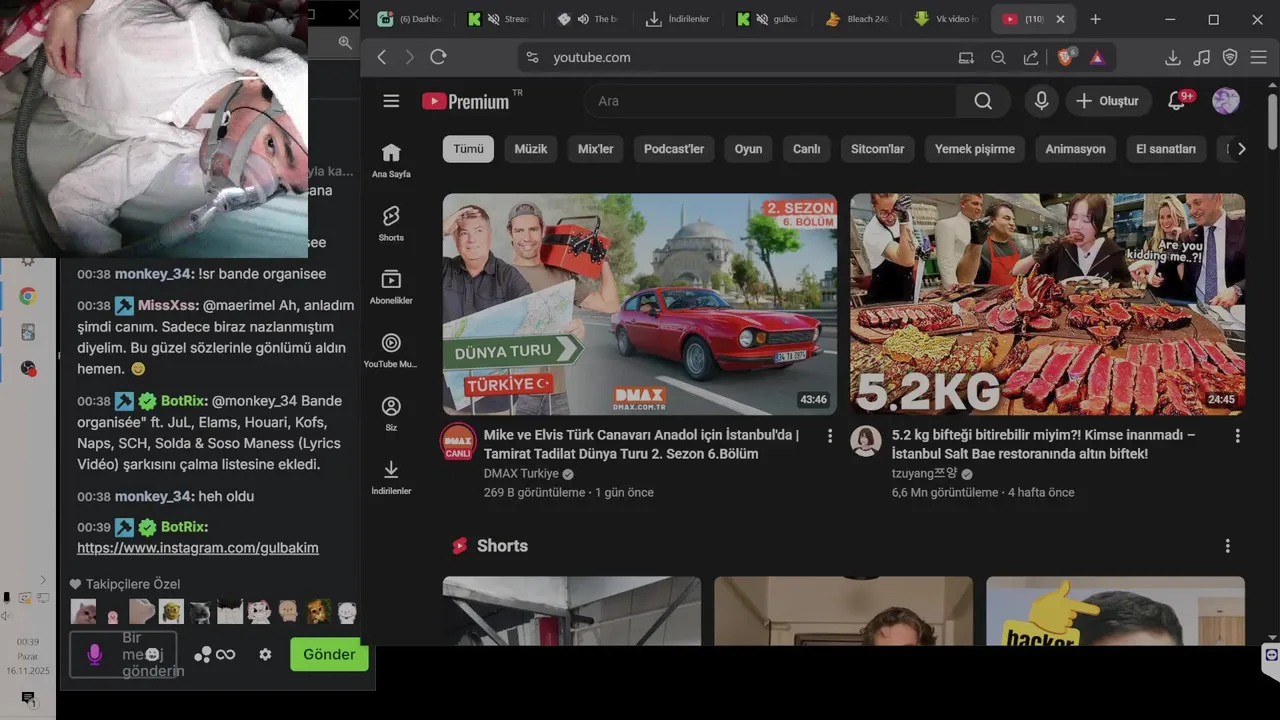The image size is (1280, 720).
Task: Open the emoji picker in the chat box
Action: pos(152,654)
